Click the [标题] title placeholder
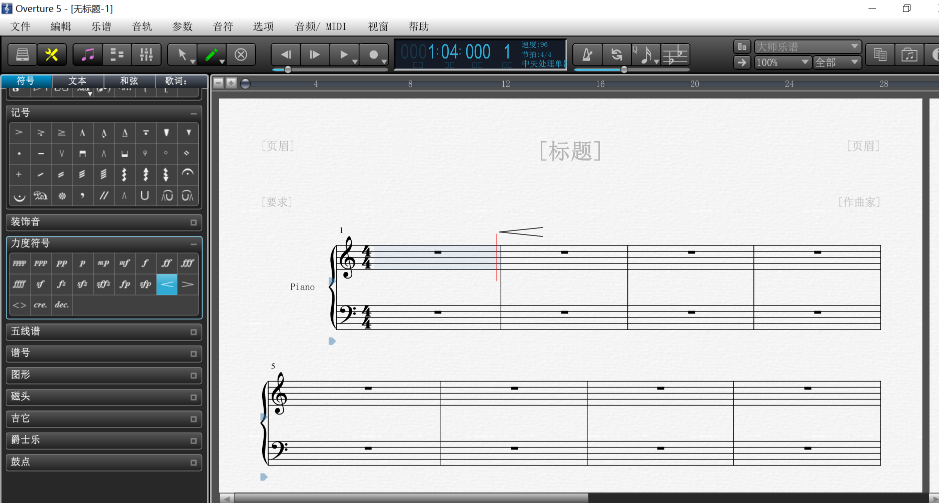Viewport: 939px width, 503px height. tap(570, 151)
